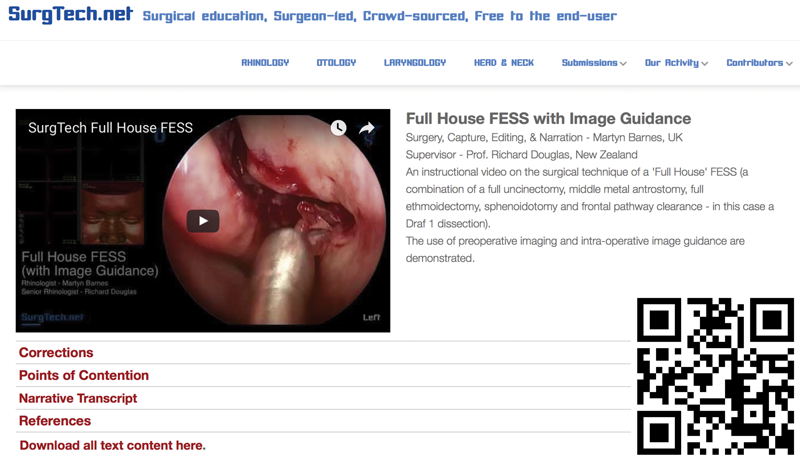This screenshot has height=461, width=800.
Task: Click the video share arrow icon
Action: click(367, 128)
